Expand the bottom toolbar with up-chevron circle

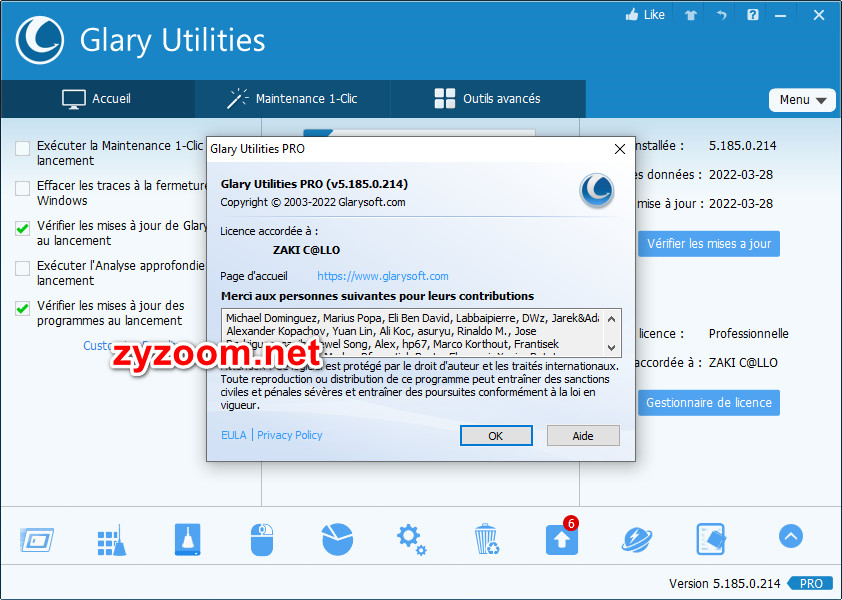pos(790,536)
